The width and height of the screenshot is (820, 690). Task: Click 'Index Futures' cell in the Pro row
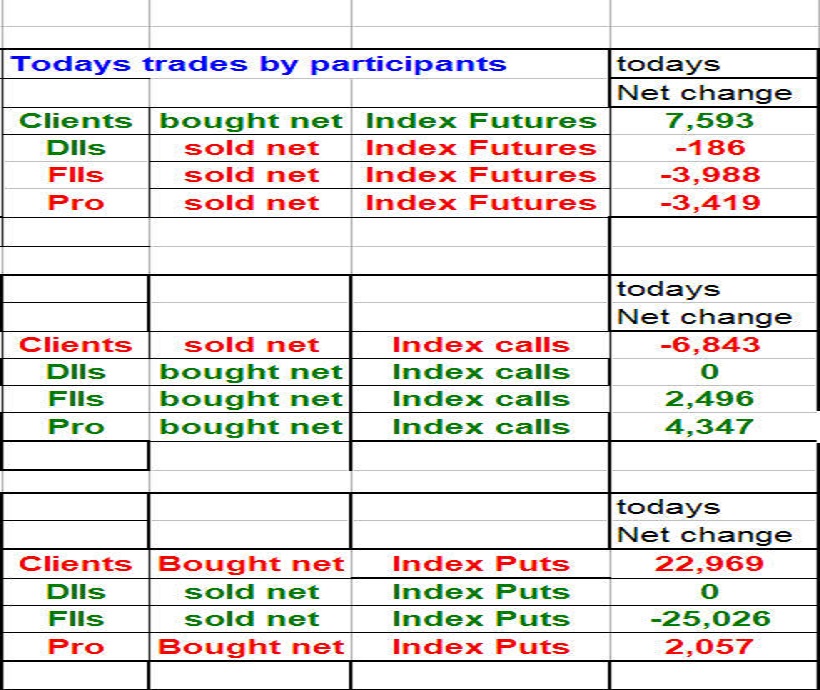point(480,203)
